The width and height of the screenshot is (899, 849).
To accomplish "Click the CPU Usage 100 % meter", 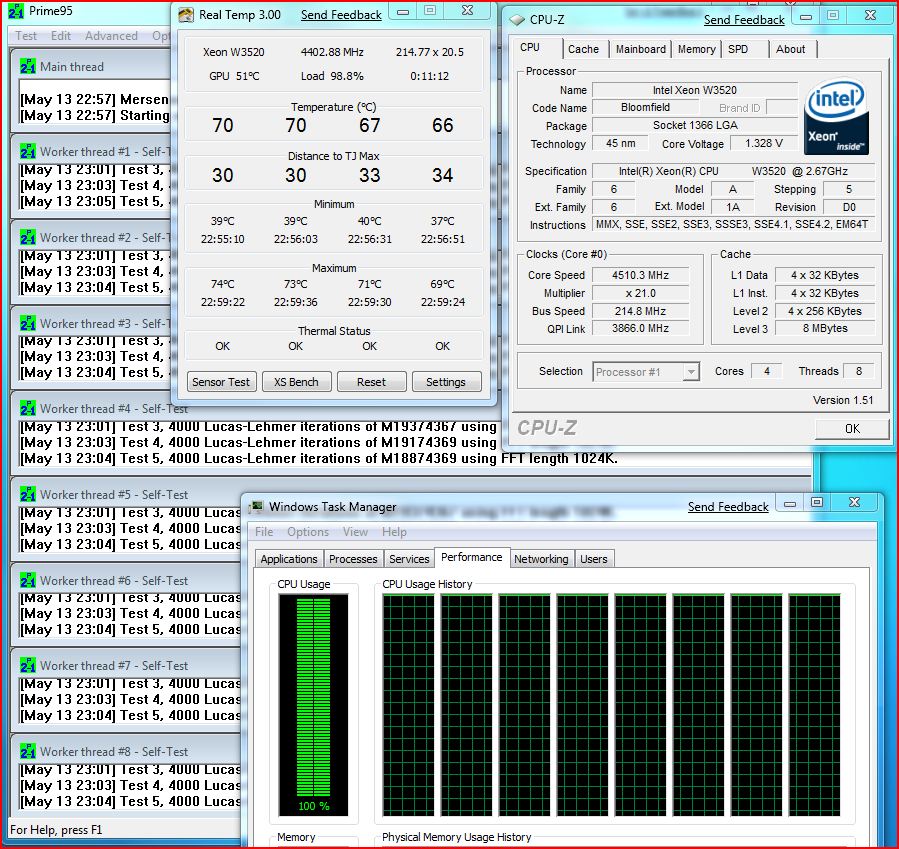I will [x=313, y=705].
